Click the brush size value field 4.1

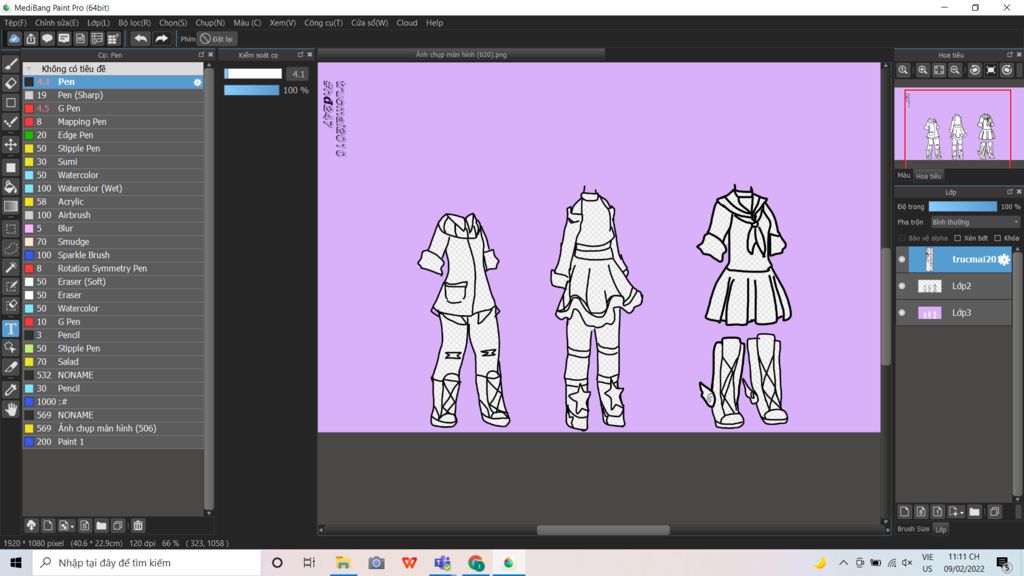click(x=298, y=74)
